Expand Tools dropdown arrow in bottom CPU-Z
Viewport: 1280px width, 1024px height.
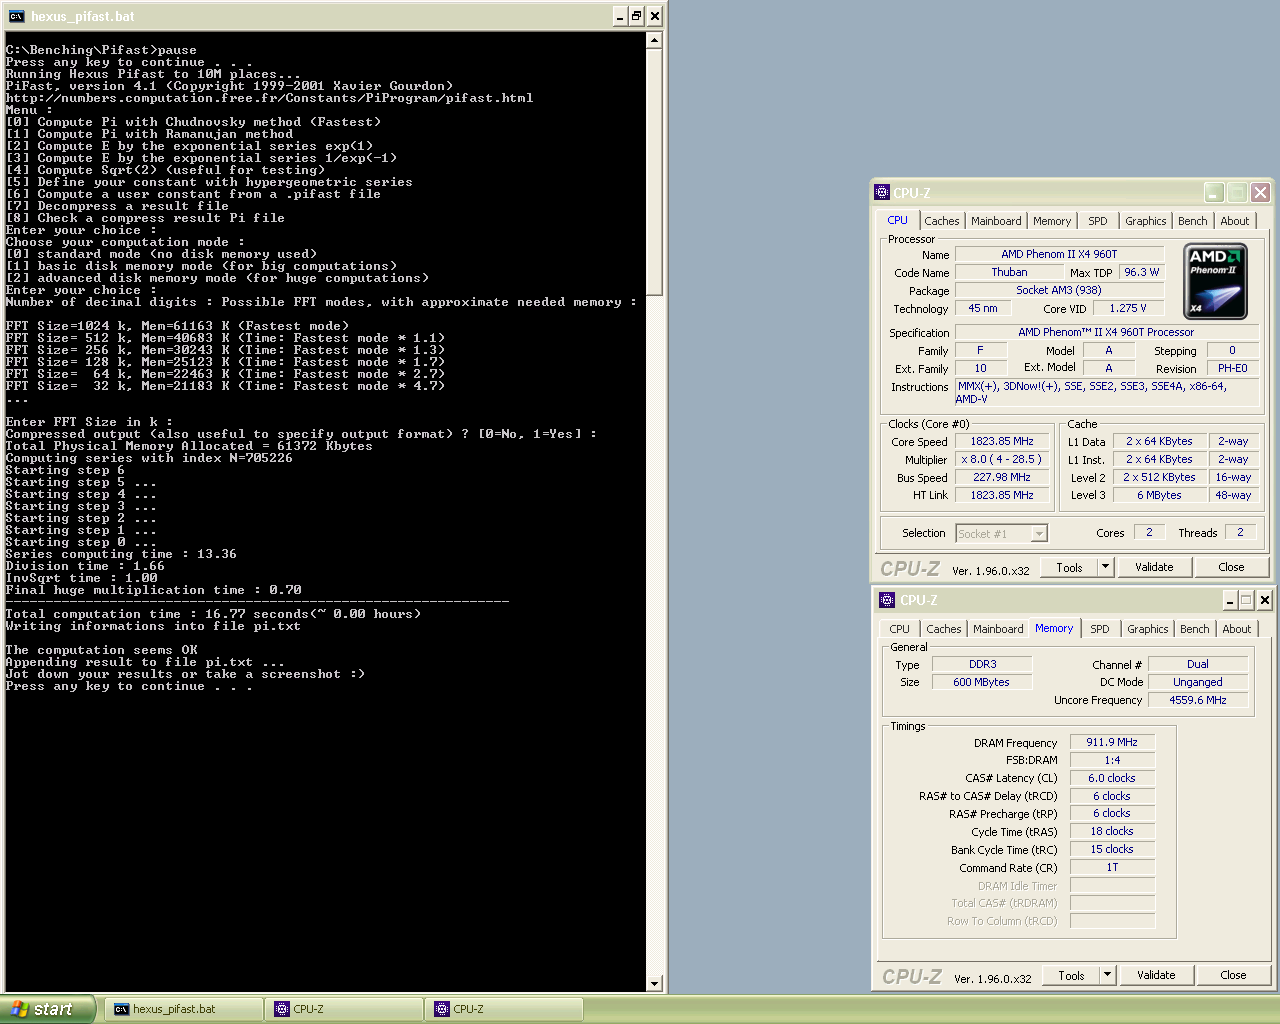[1107, 975]
